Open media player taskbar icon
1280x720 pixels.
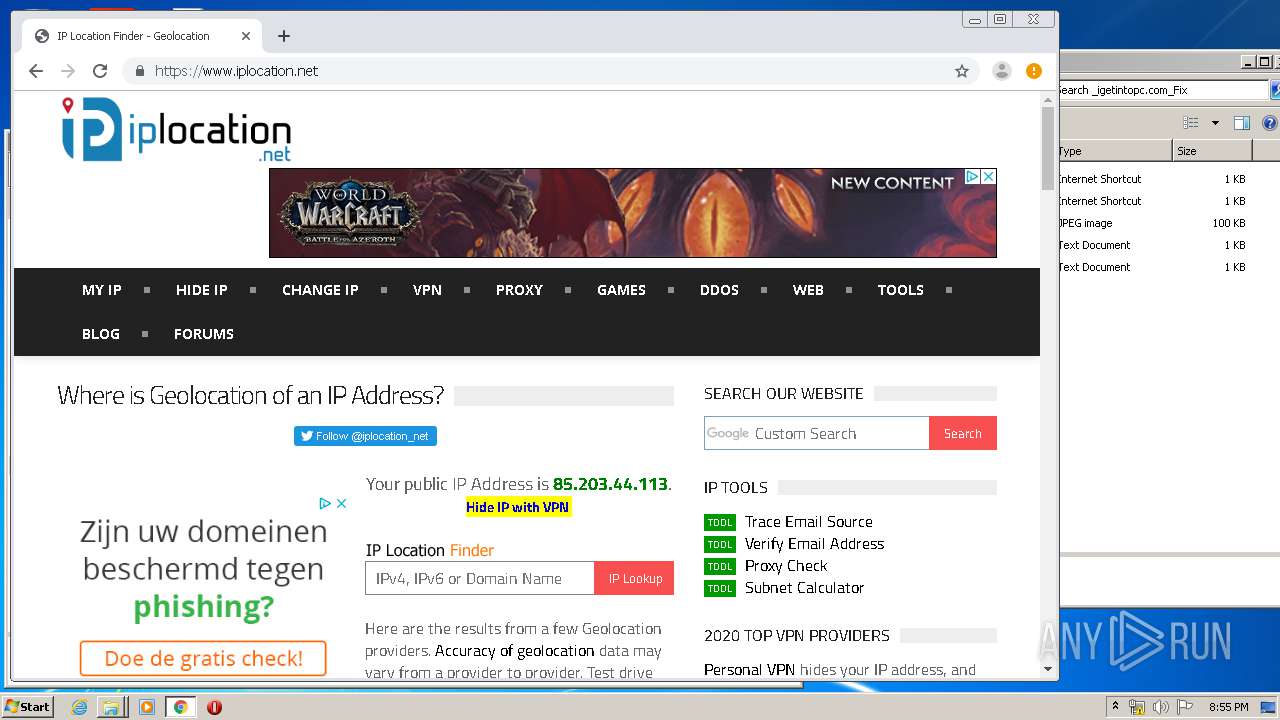click(x=147, y=707)
